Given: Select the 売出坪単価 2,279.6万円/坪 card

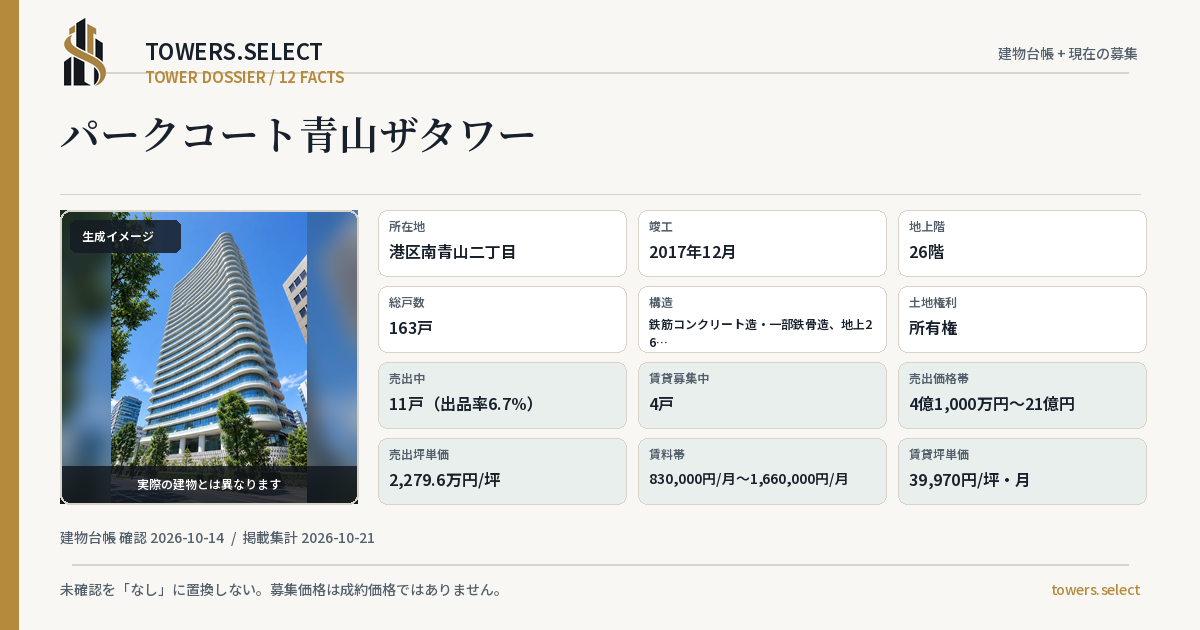Looking at the screenshot, I should point(502,471).
